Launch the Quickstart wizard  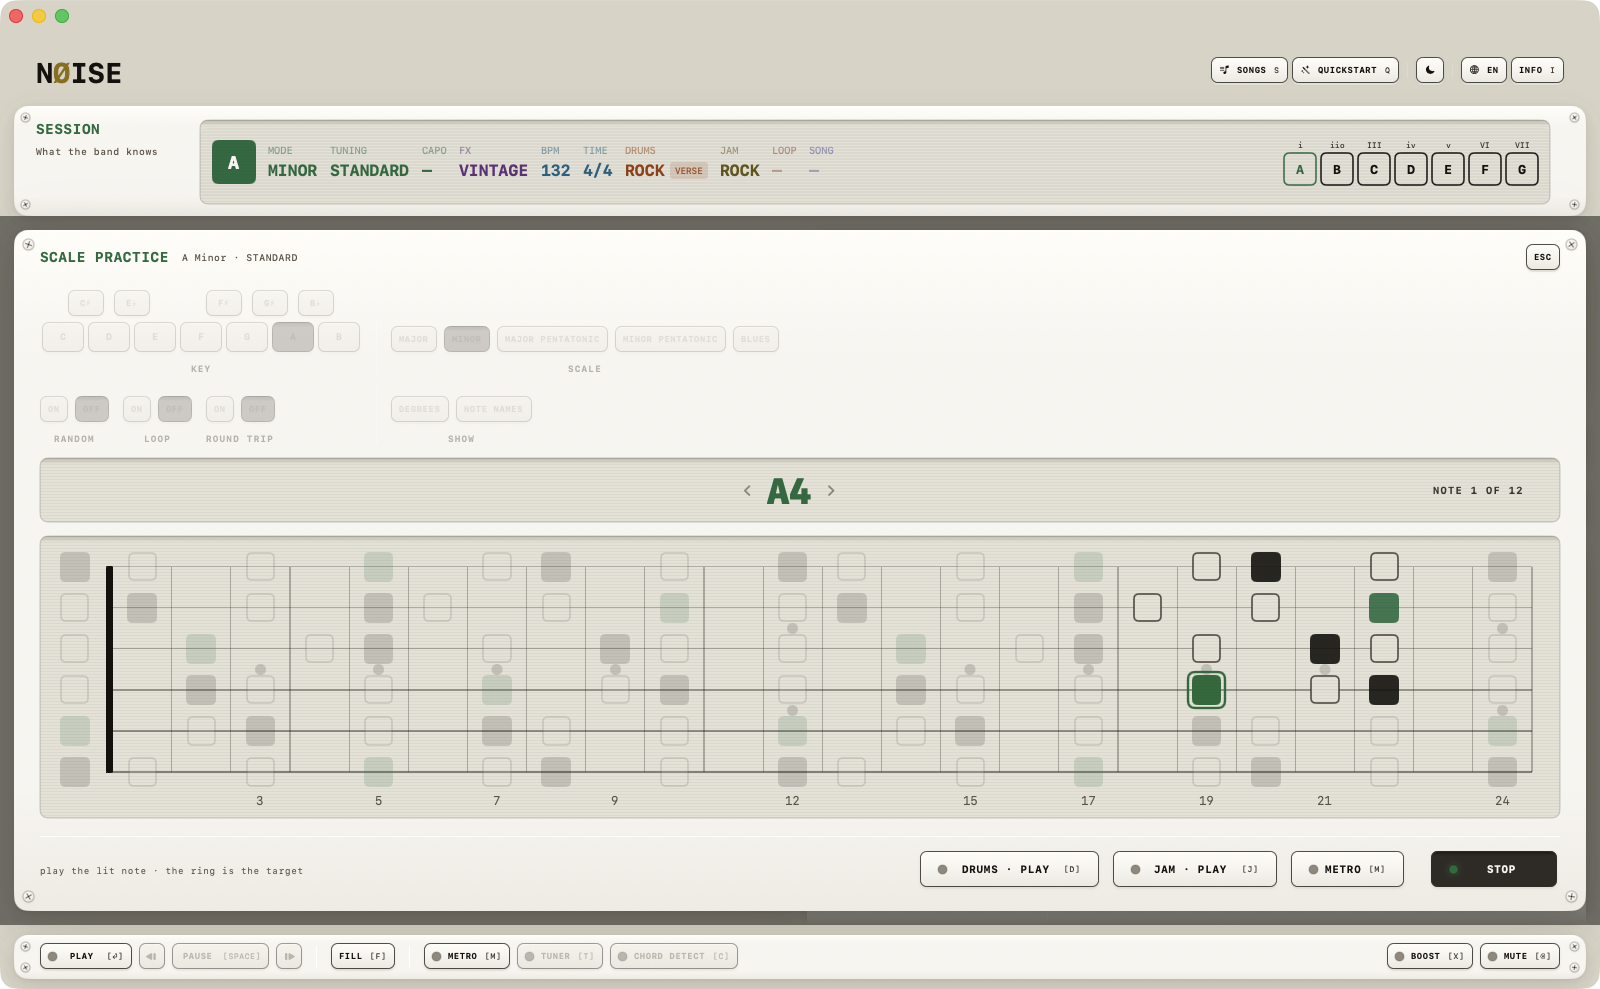click(x=1345, y=70)
